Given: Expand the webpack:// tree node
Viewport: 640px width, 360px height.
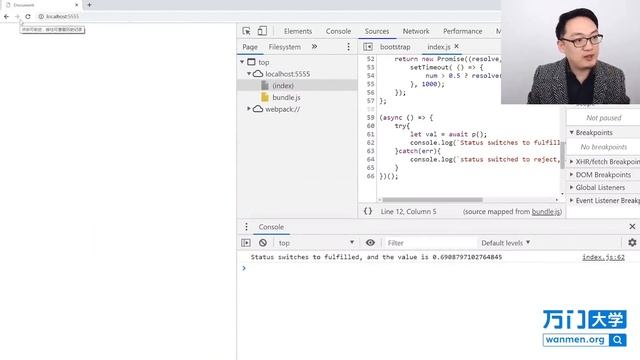Looking at the screenshot, I should coord(249,109).
